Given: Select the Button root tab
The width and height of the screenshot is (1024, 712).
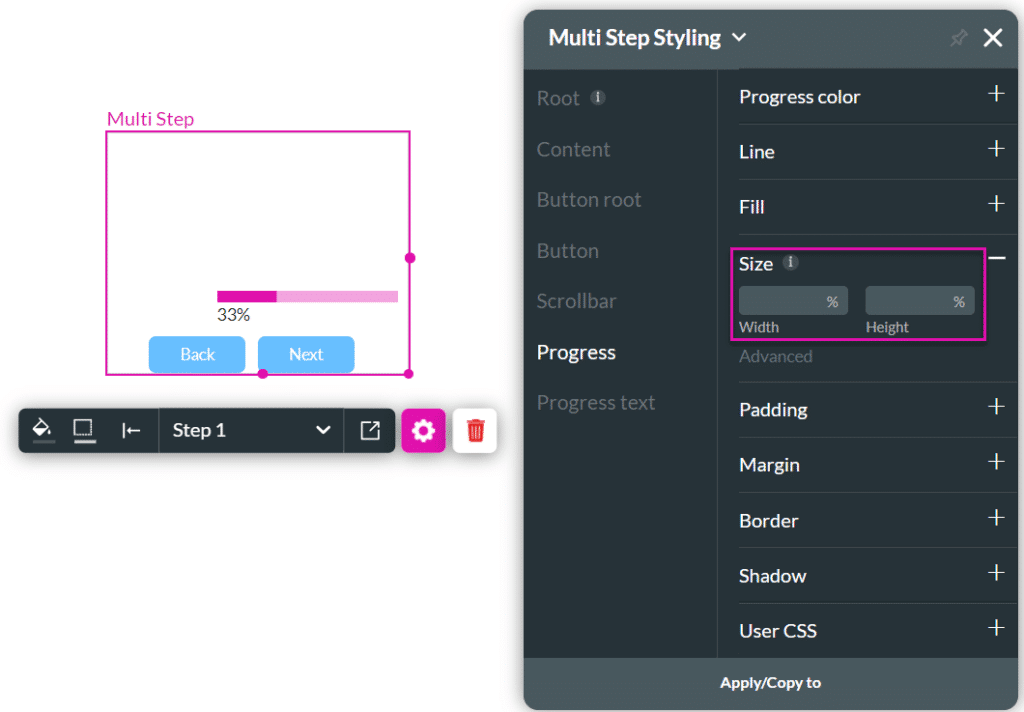Looking at the screenshot, I should 588,200.
